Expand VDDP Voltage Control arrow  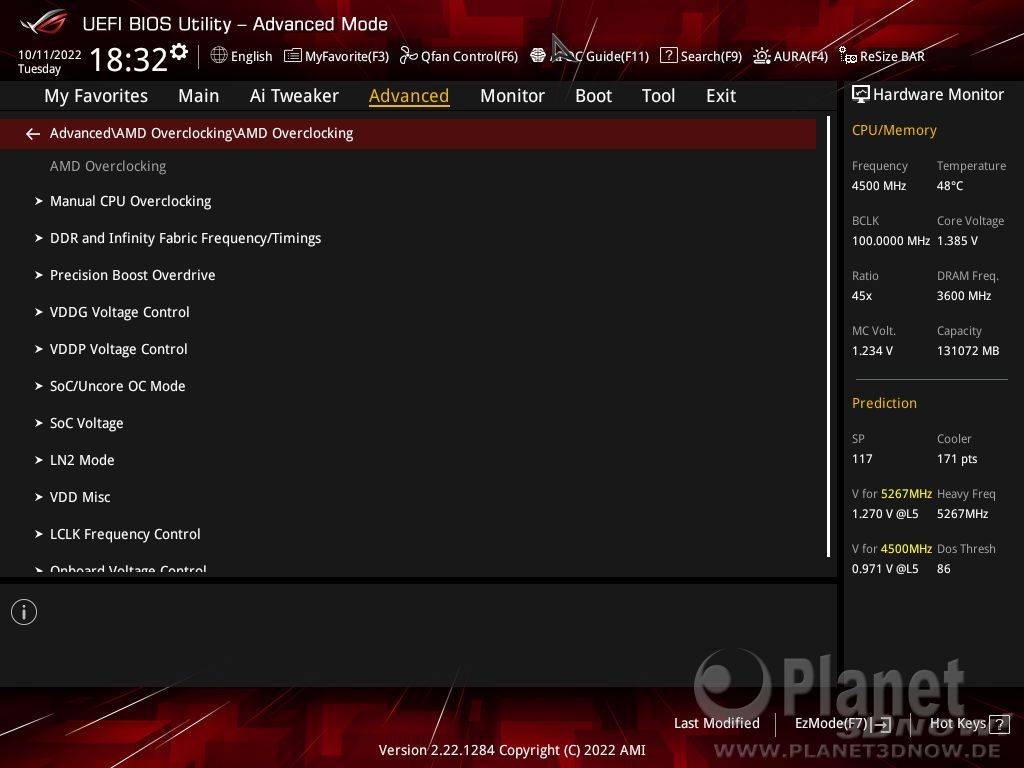[x=39, y=349]
